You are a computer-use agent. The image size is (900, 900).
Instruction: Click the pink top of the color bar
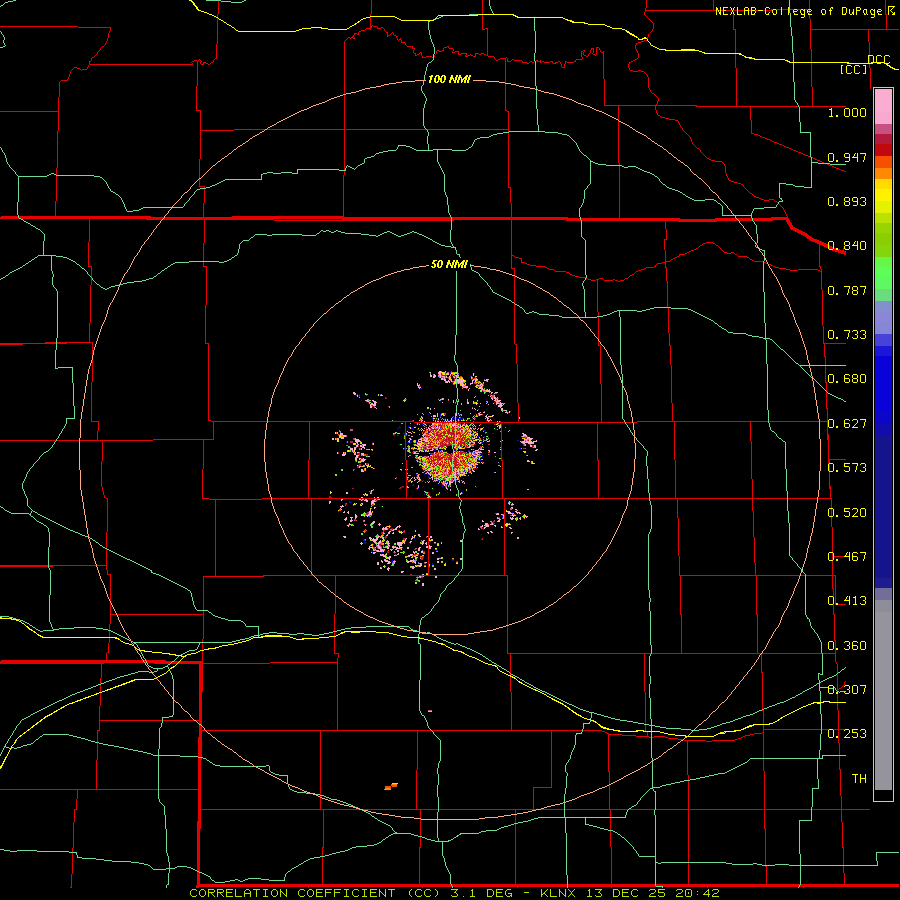[883, 107]
